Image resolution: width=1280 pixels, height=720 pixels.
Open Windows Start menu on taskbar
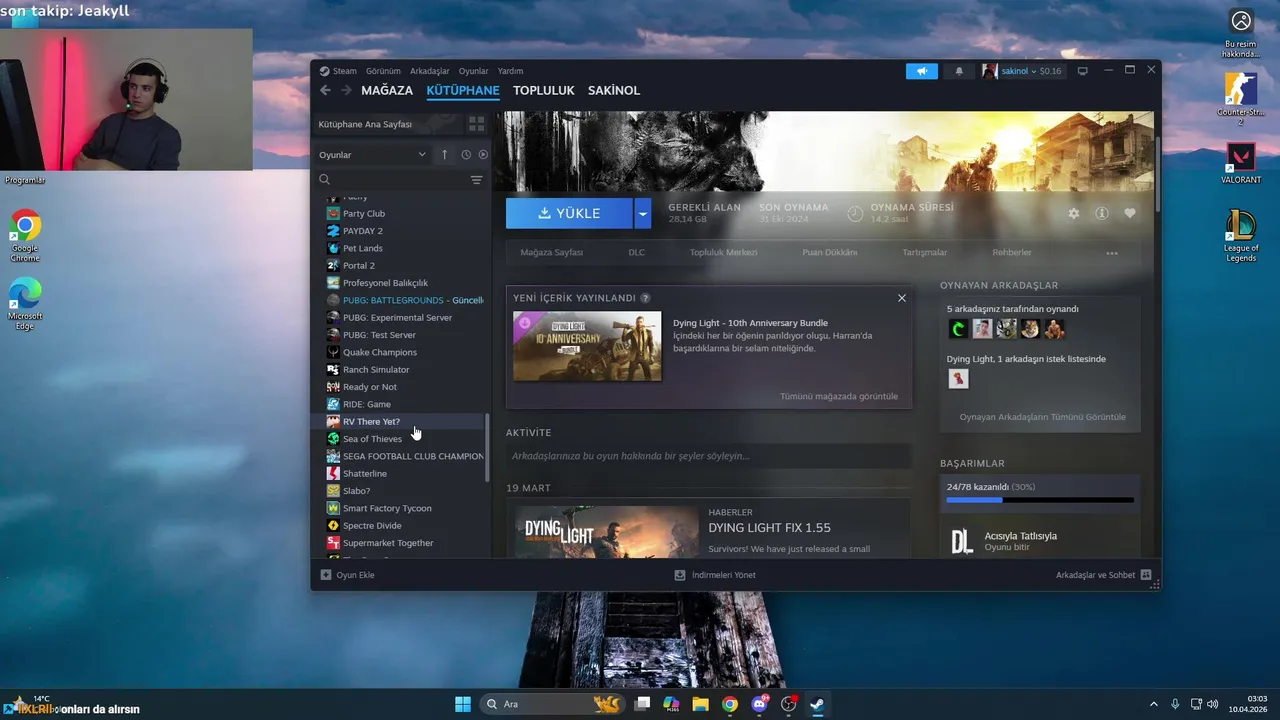coord(463,704)
